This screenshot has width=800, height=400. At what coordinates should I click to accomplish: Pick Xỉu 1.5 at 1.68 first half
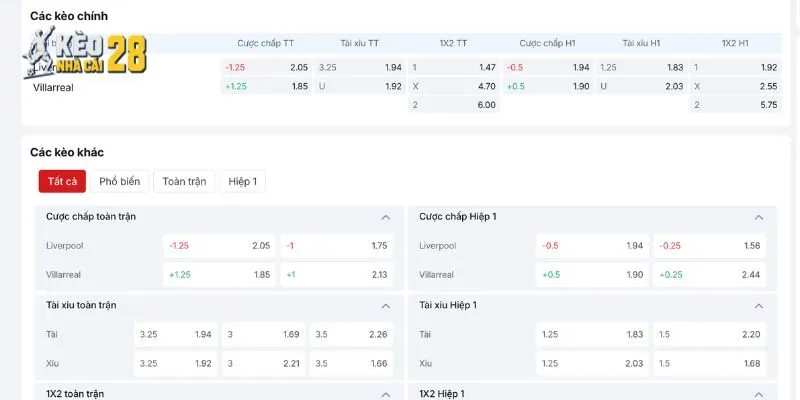[x=710, y=363]
